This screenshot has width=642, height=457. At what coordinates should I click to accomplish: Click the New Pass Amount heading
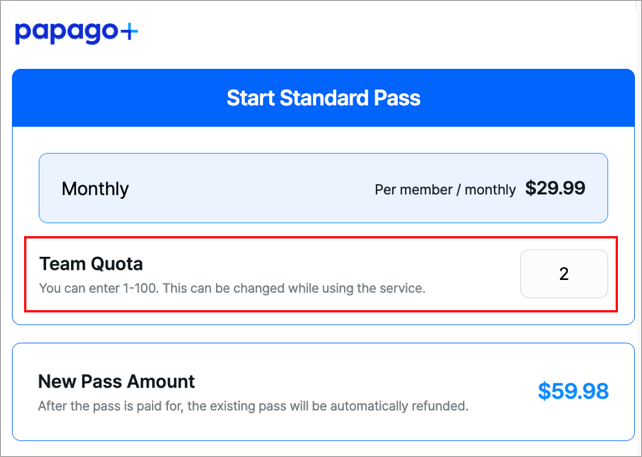click(116, 381)
